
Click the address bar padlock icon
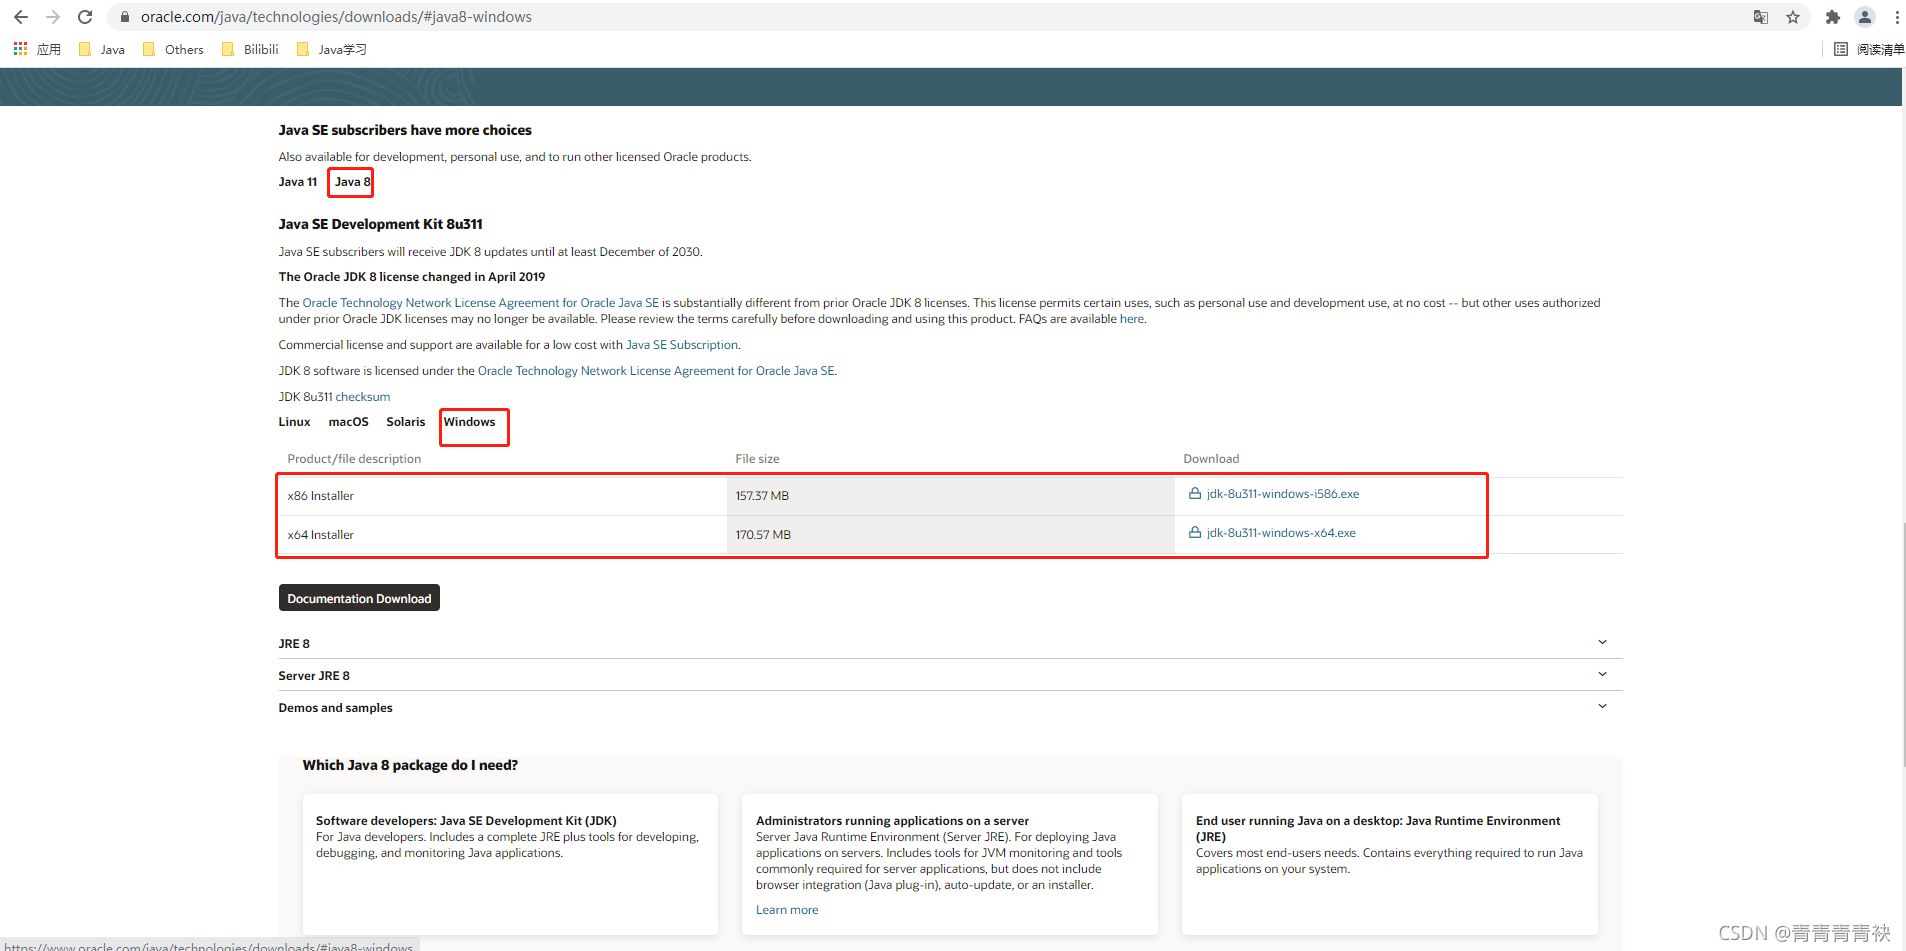(x=124, y=17)
